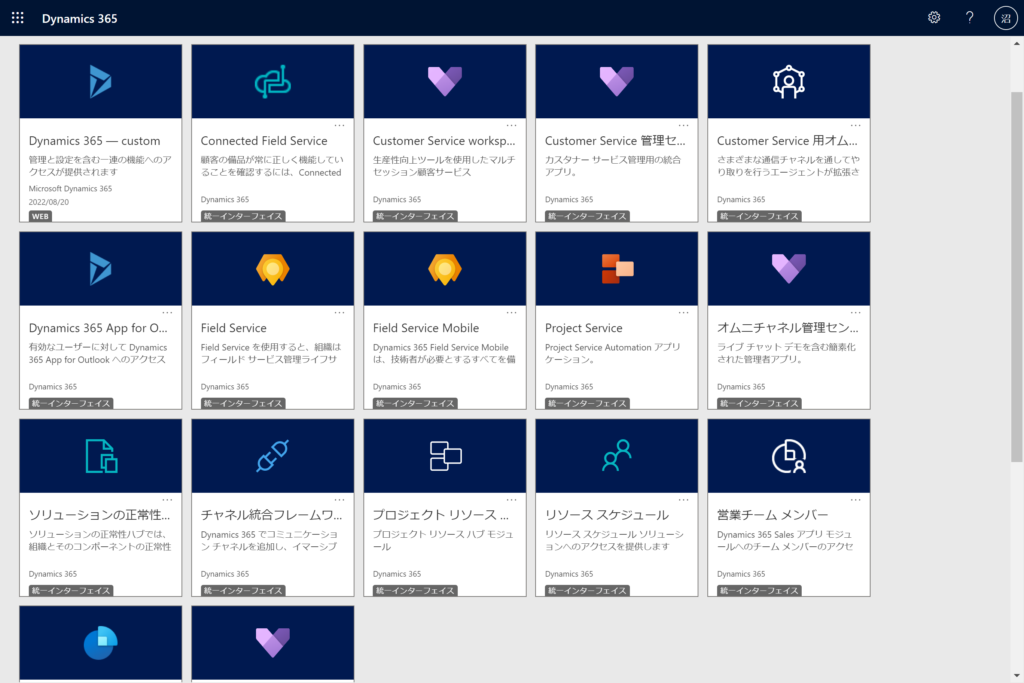Open more options for リソース スケジュール
Viewport: 1024px width, 683px height.
(x=683, y=500)
